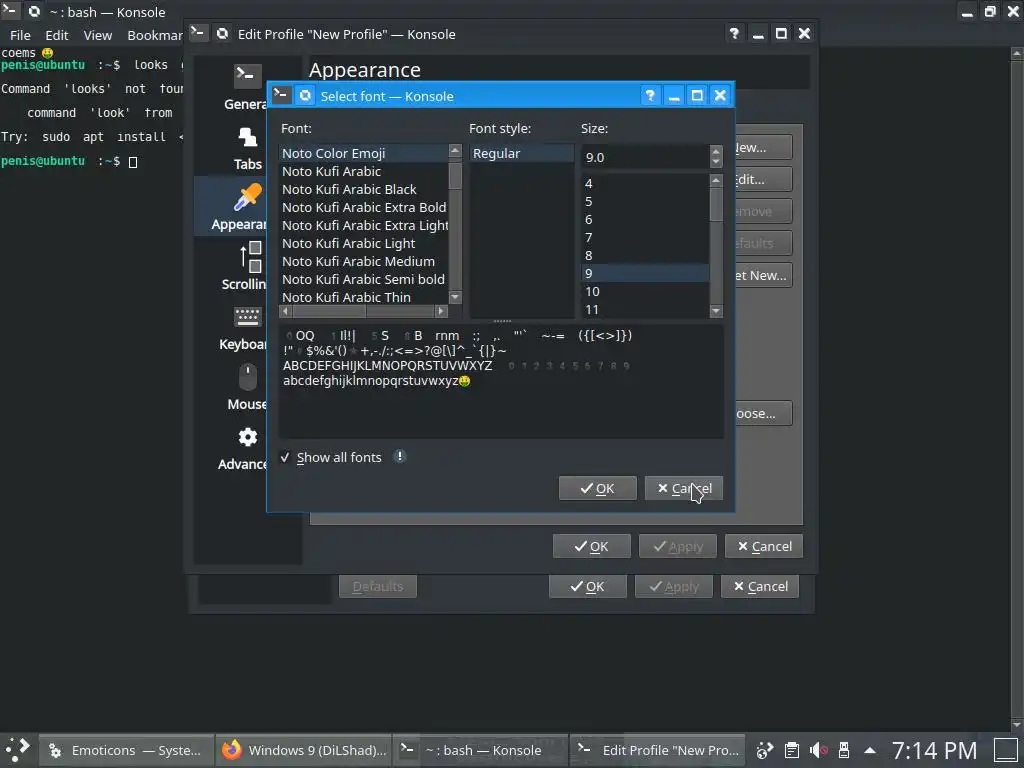The height and width of the screenshot is (768, 1024).
Task: Click OK in the Edit Profile dialog
Action: click(x=592, y=546)
